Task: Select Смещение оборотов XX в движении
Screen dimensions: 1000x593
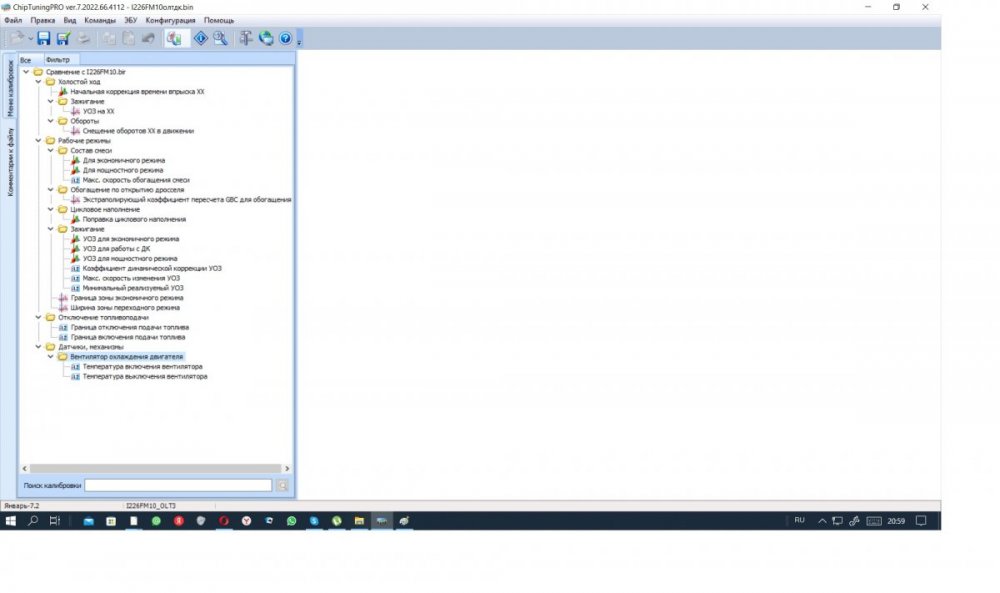Action: point(138,131)
